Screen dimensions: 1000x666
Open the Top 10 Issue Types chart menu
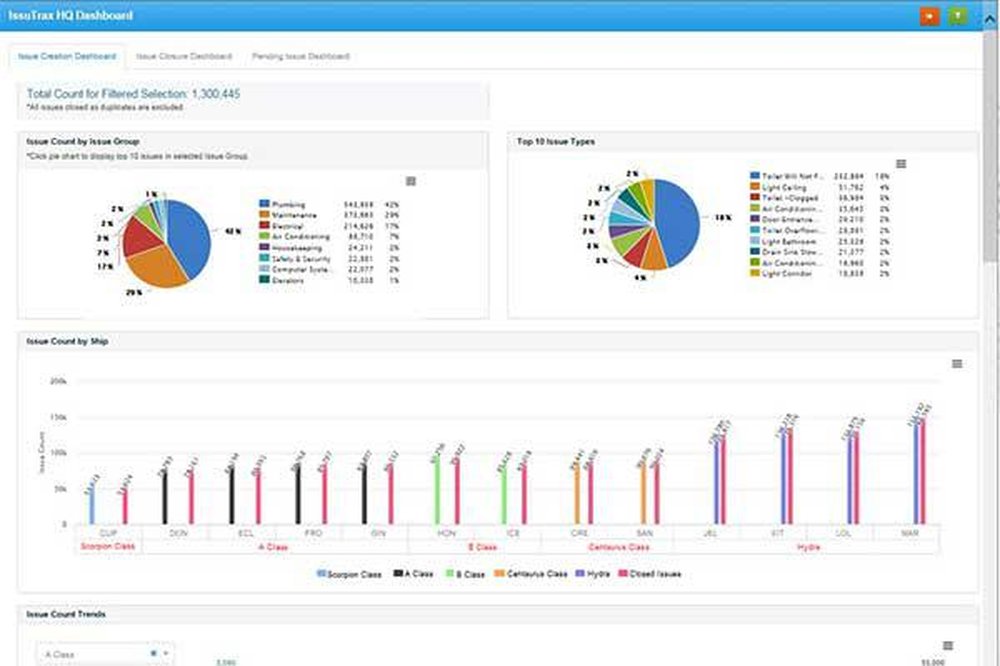point(901,164)
